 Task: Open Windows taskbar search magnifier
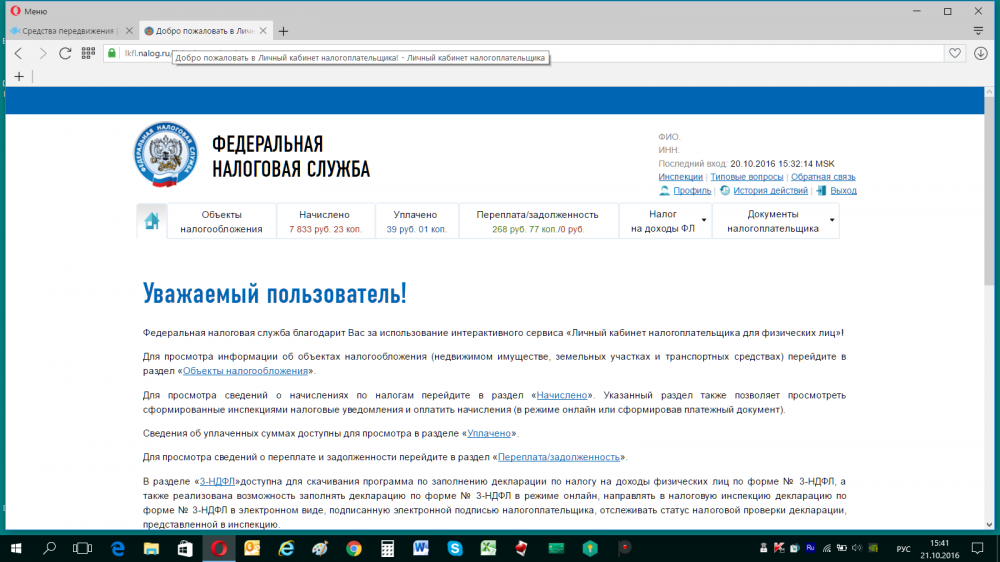click(49, 548)
